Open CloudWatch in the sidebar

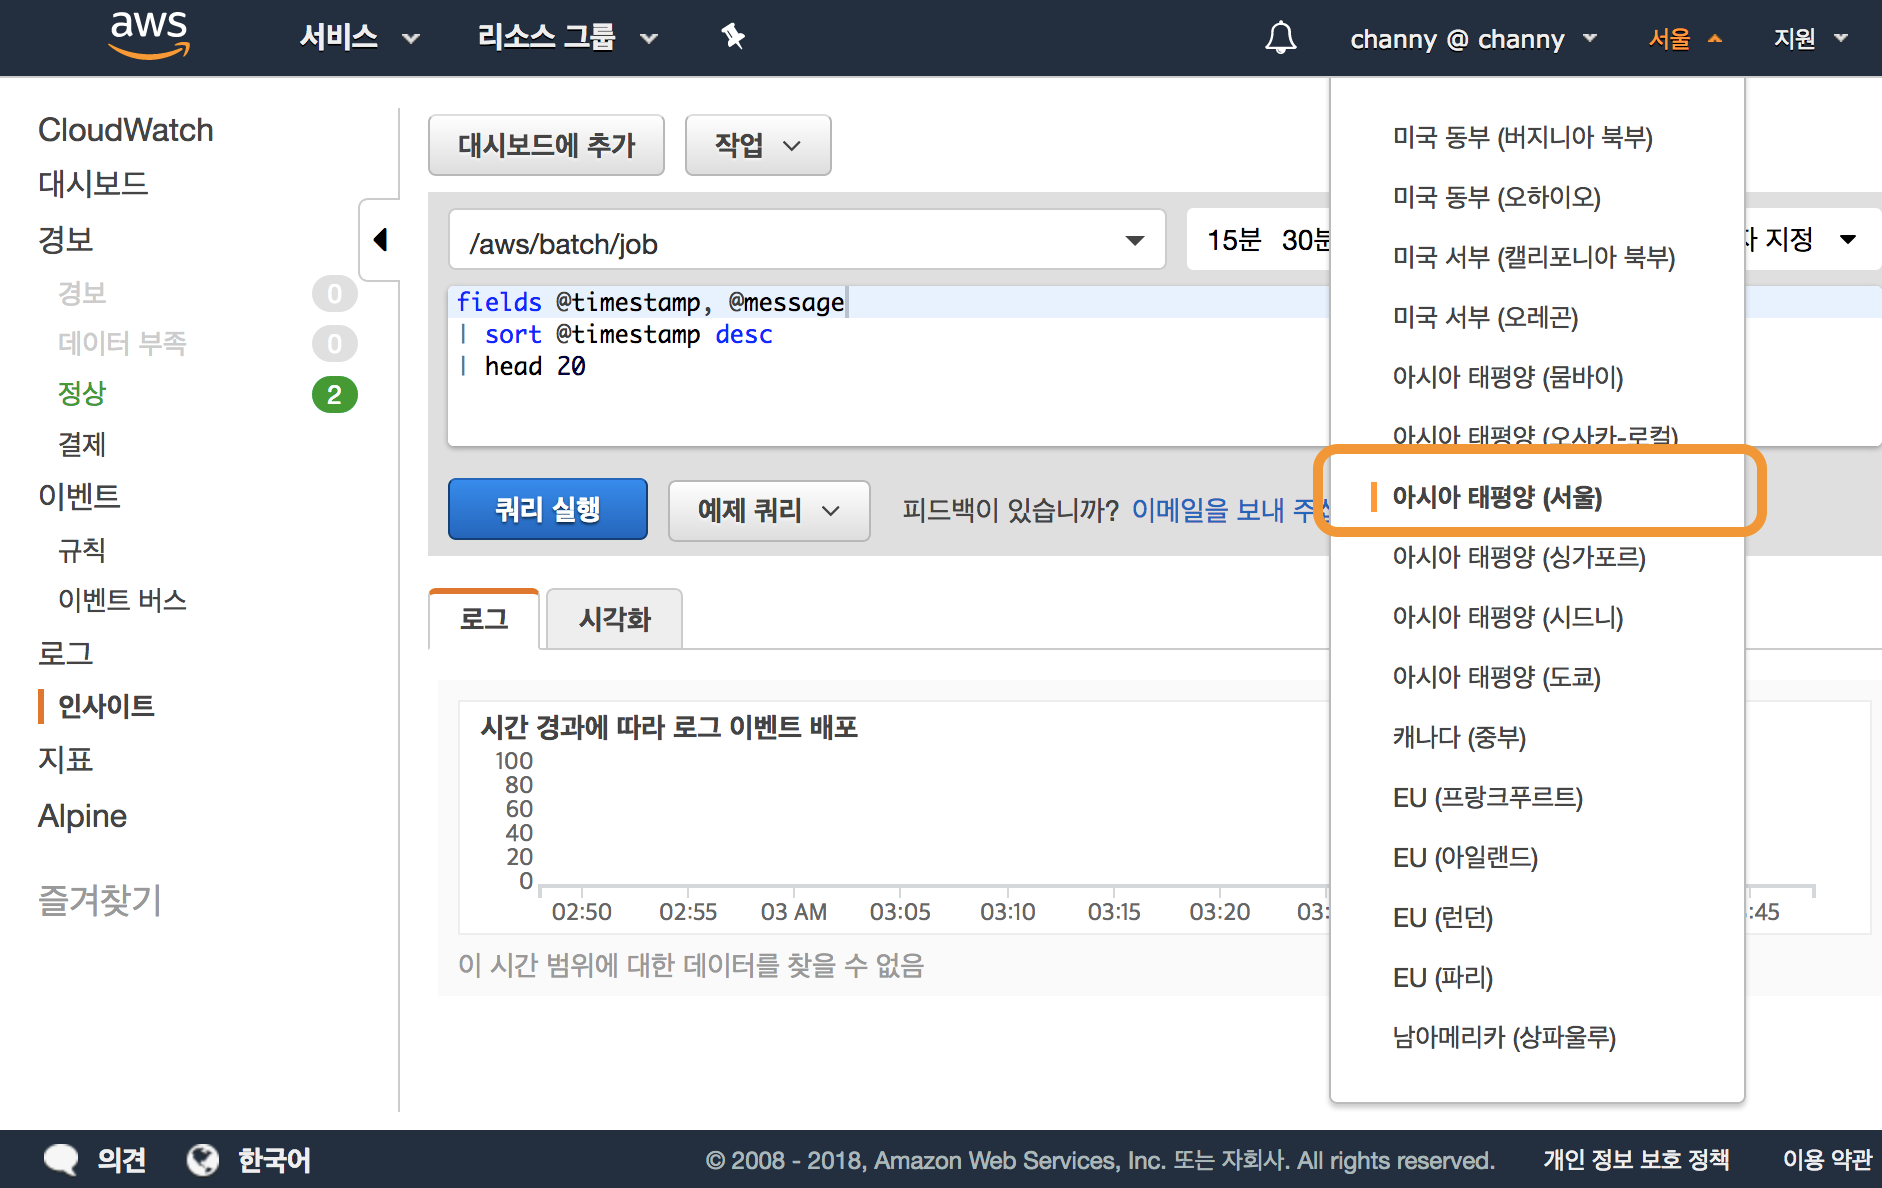click(126, 130)
